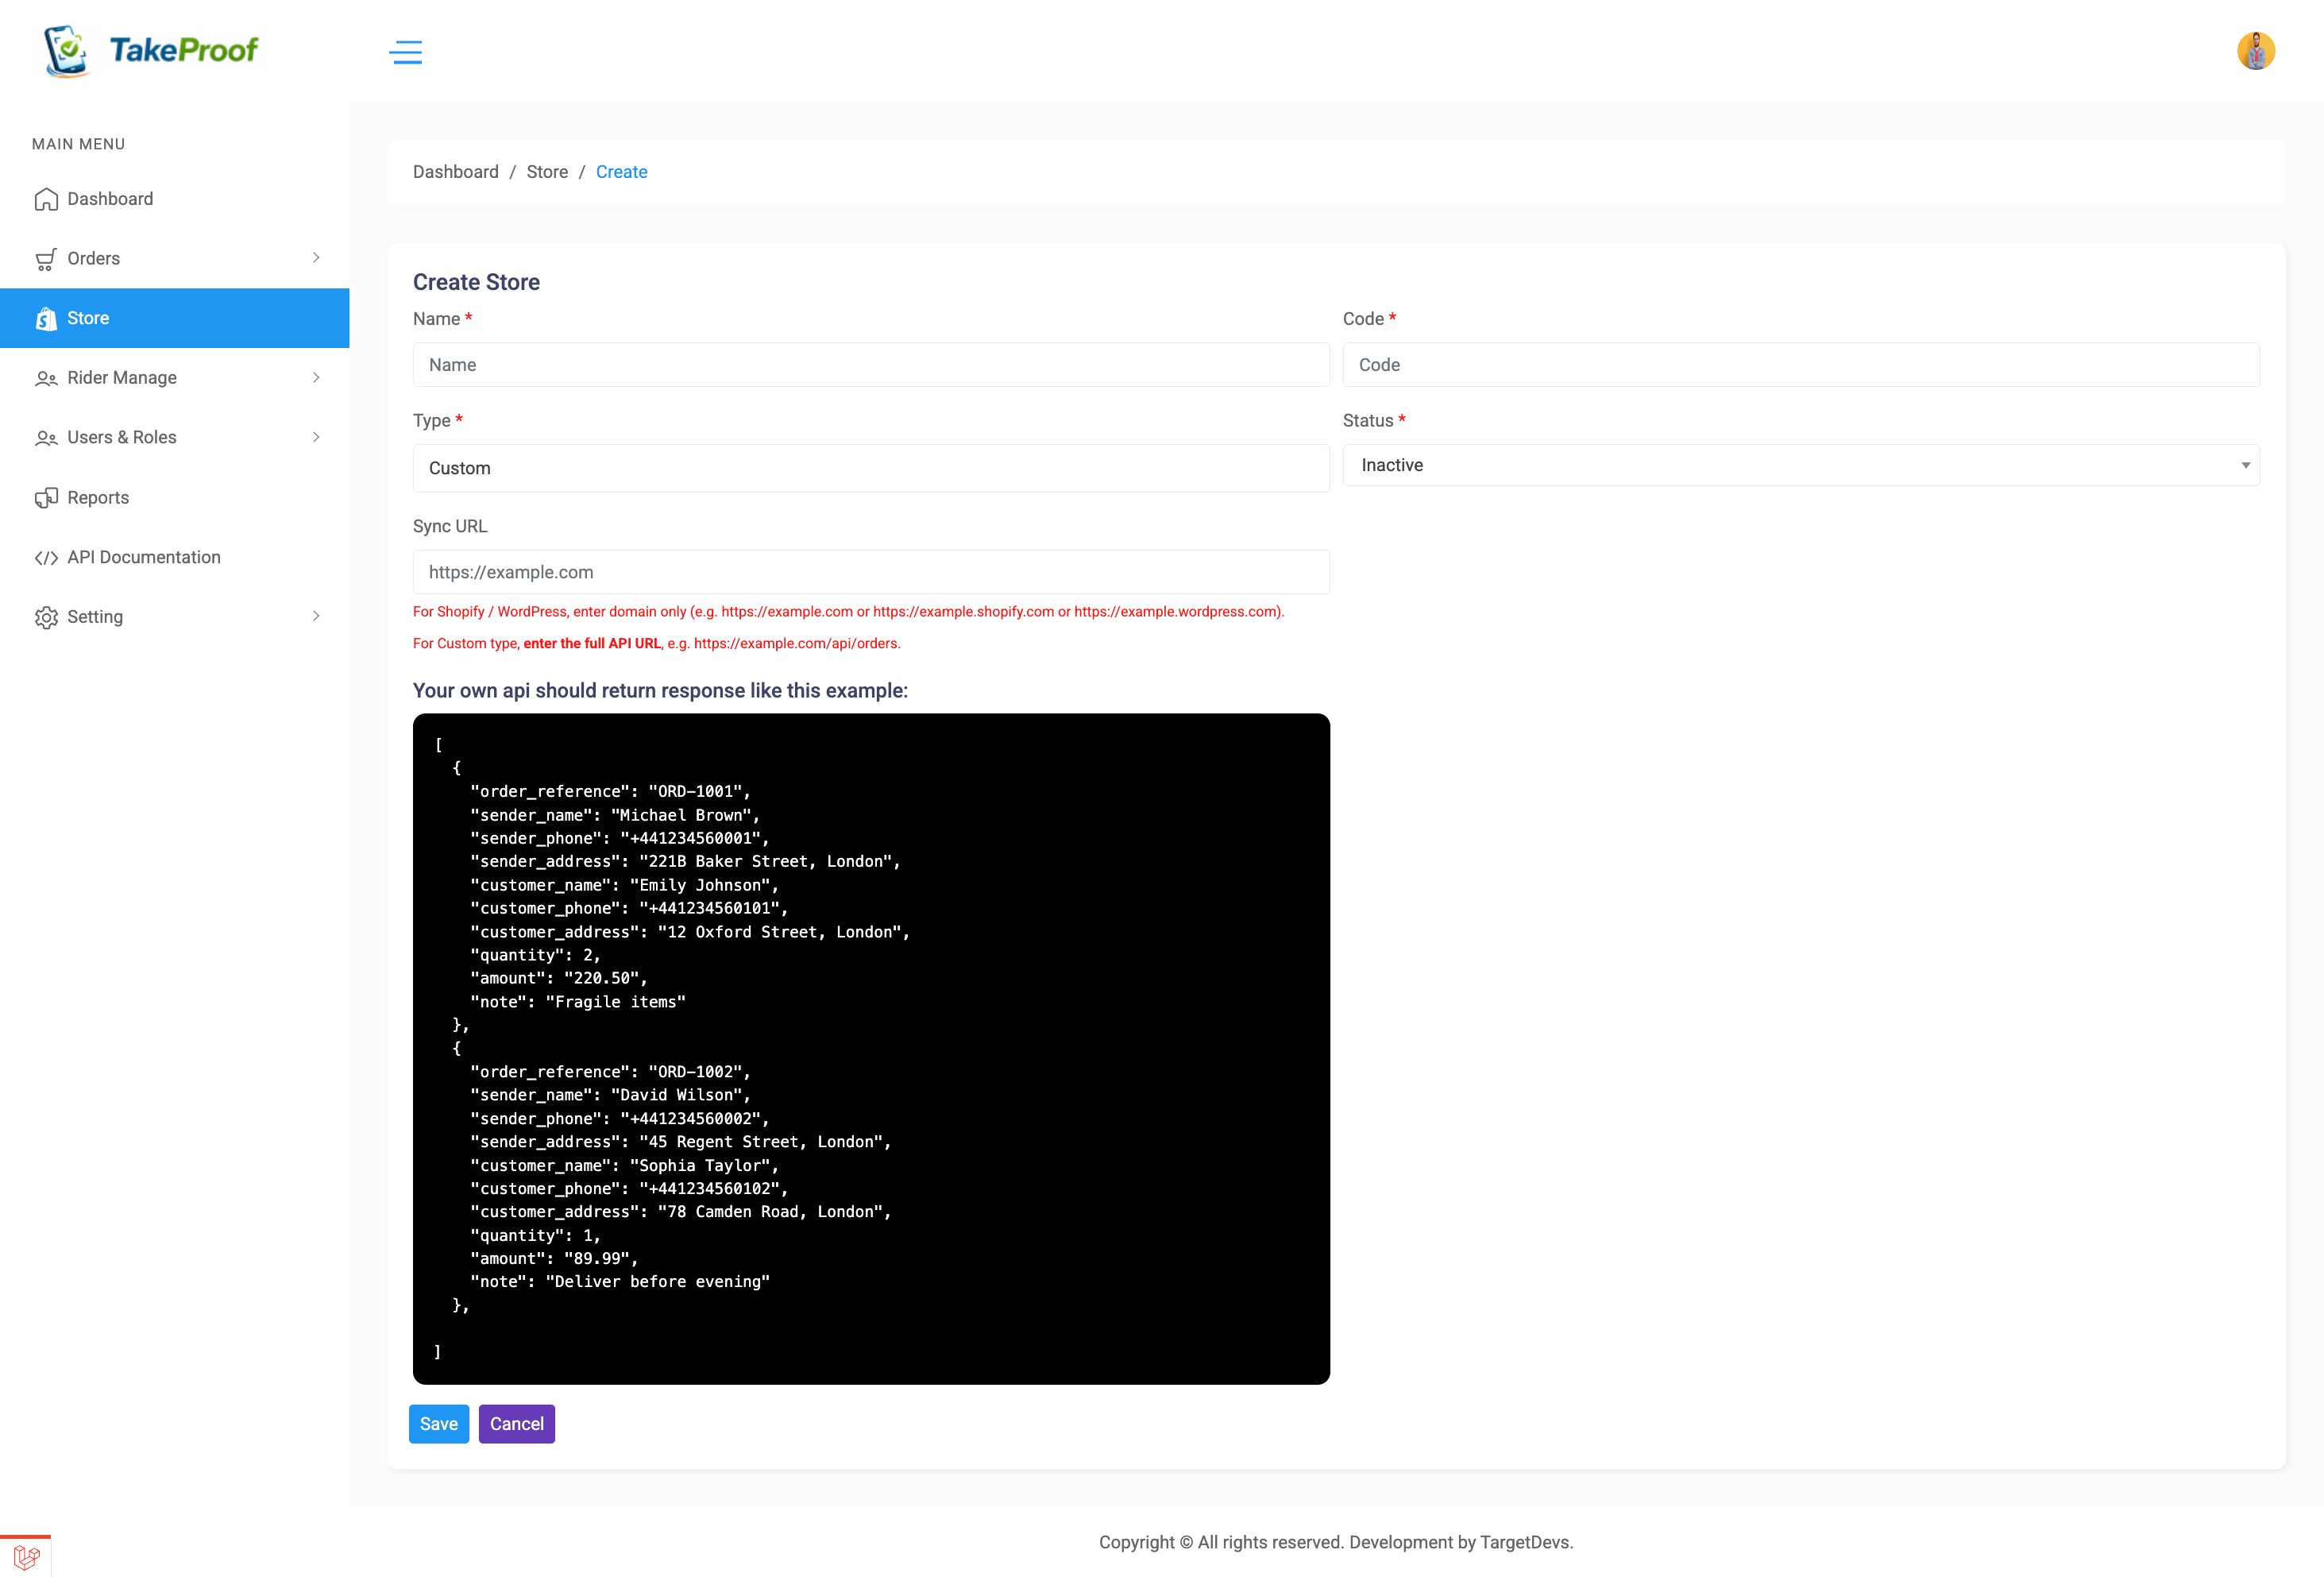This screenshot has height=1577, width=2324.
Task: Open the Reports menu item
Action: (175, 498)
